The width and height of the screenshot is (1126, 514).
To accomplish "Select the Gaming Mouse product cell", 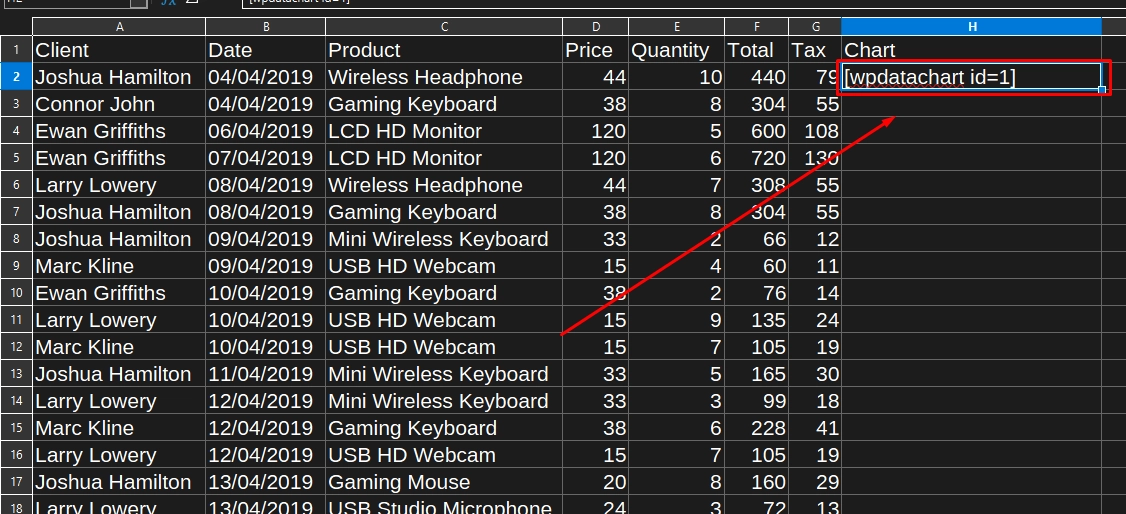I will pos(444,482).
